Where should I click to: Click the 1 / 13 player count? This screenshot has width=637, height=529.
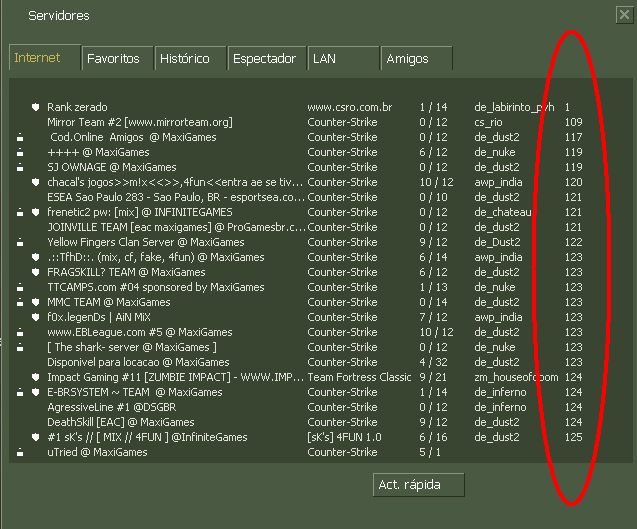click(x=433, y=288)
